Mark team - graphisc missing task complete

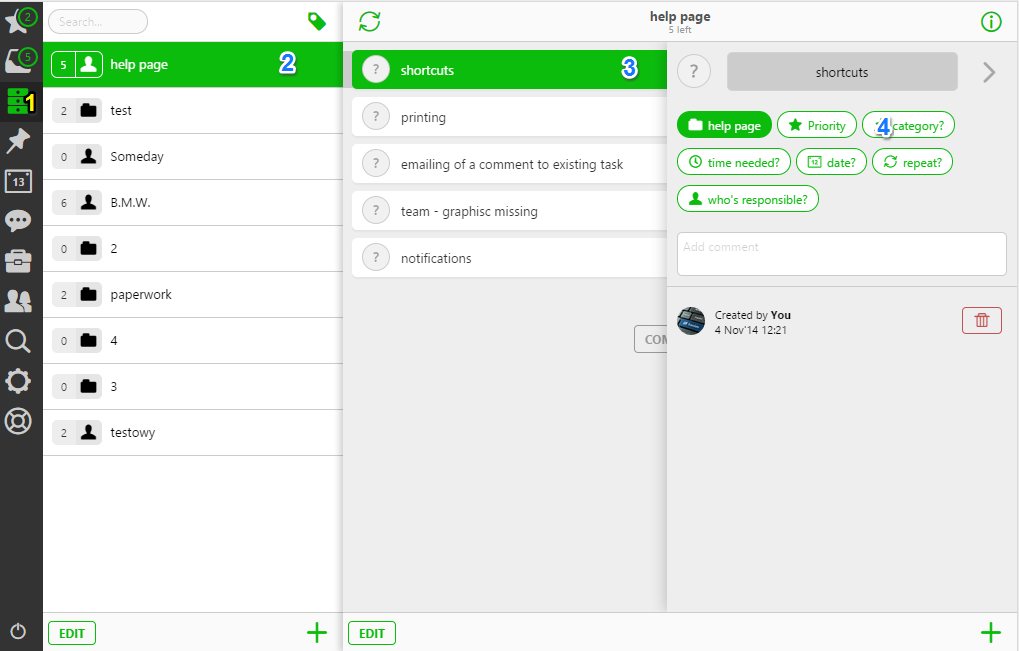[x=376, y=211]
